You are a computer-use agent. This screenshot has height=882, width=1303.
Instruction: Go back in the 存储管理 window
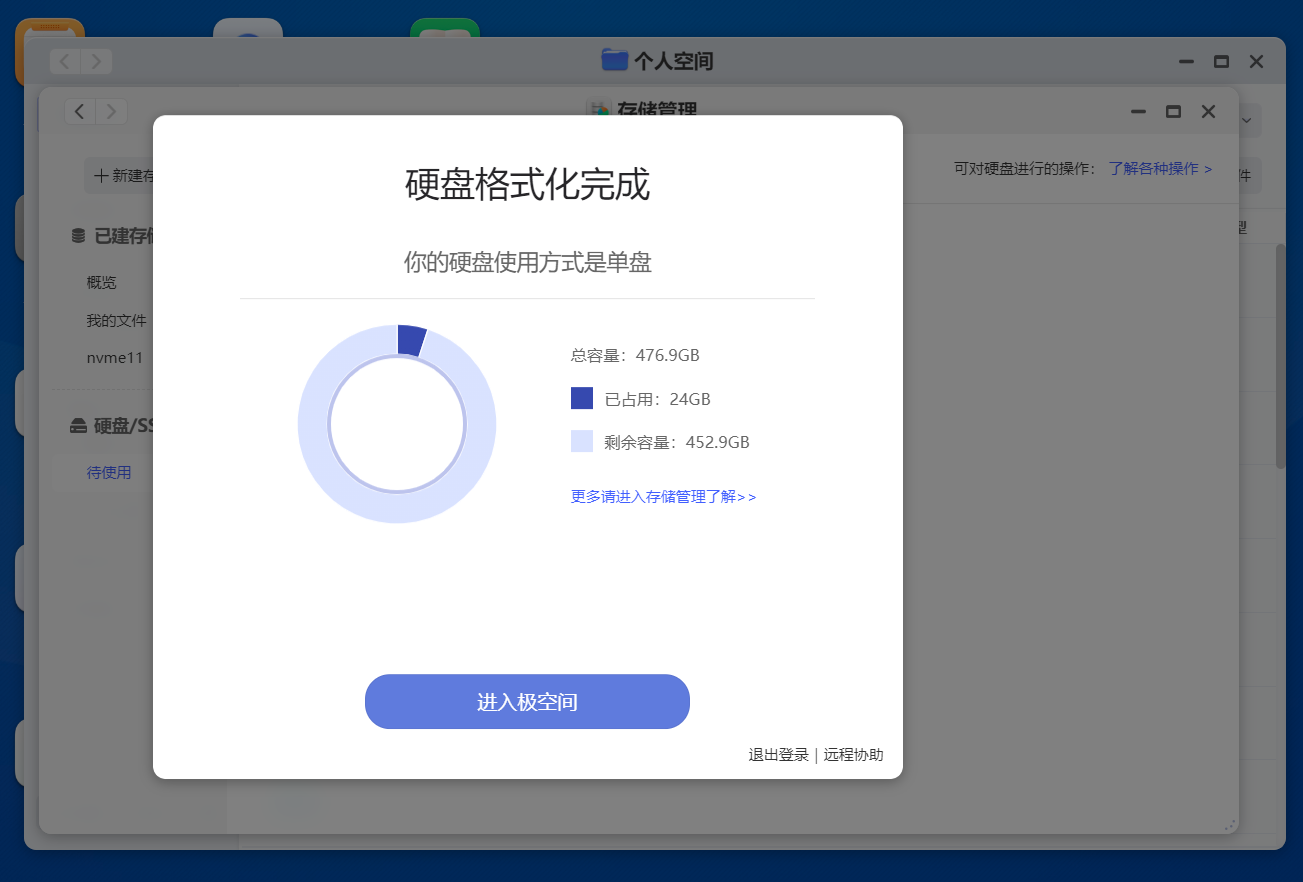point(80,111)
